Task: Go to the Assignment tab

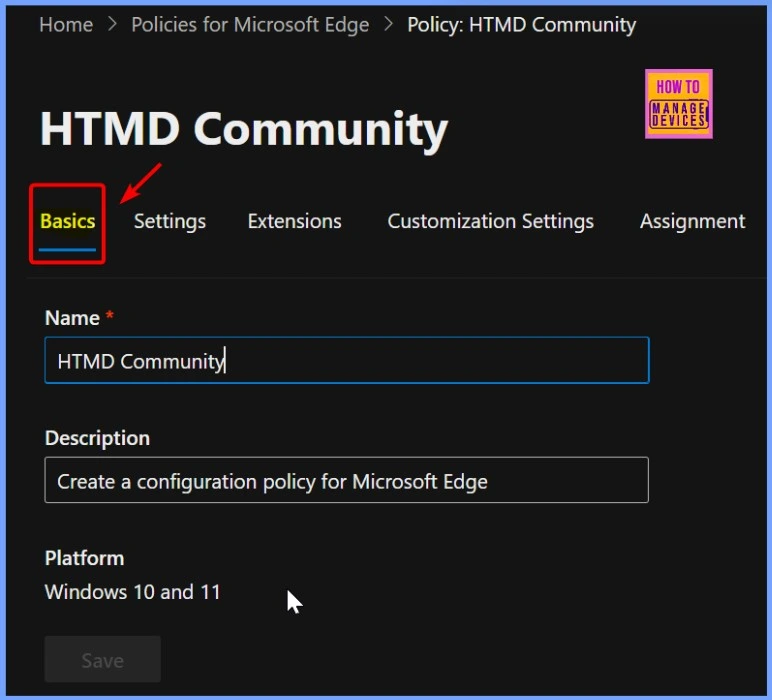Action: coord(692,222)
